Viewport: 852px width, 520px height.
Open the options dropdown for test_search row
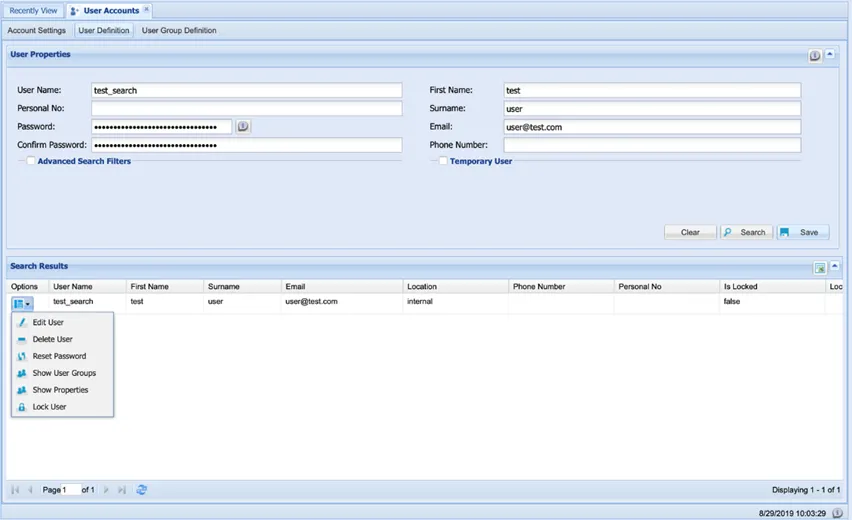coord(22,303)
